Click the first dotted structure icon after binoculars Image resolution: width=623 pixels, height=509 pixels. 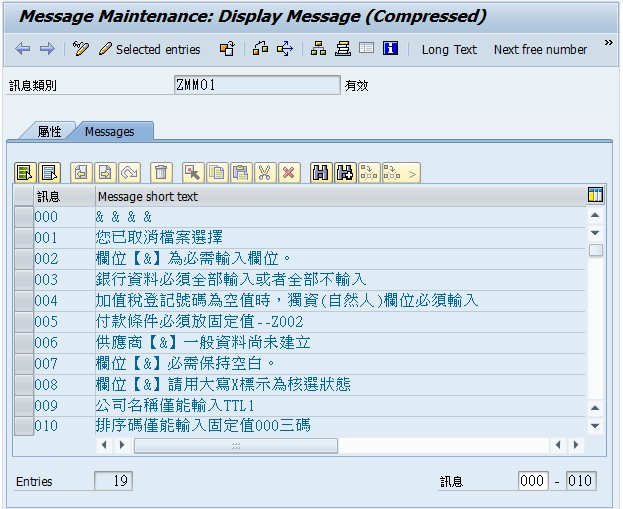click(369, 173)
